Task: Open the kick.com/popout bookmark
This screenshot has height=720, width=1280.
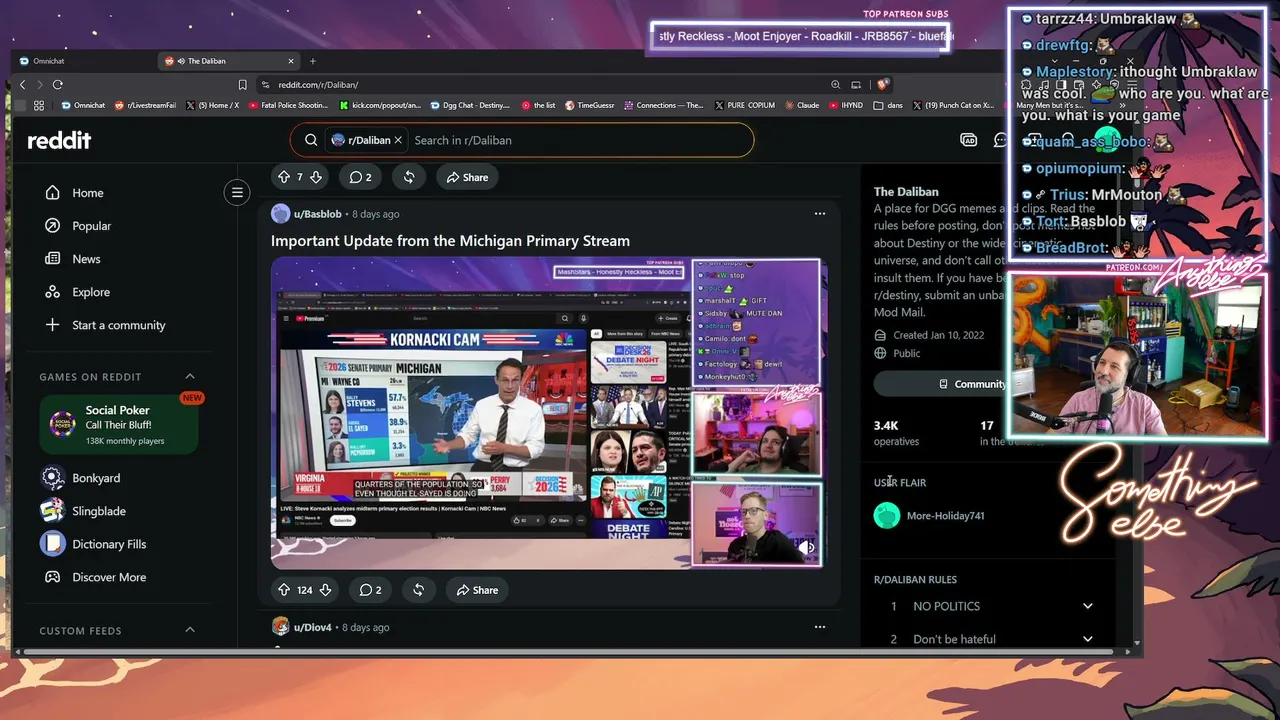Action: [x=380, y=105]
